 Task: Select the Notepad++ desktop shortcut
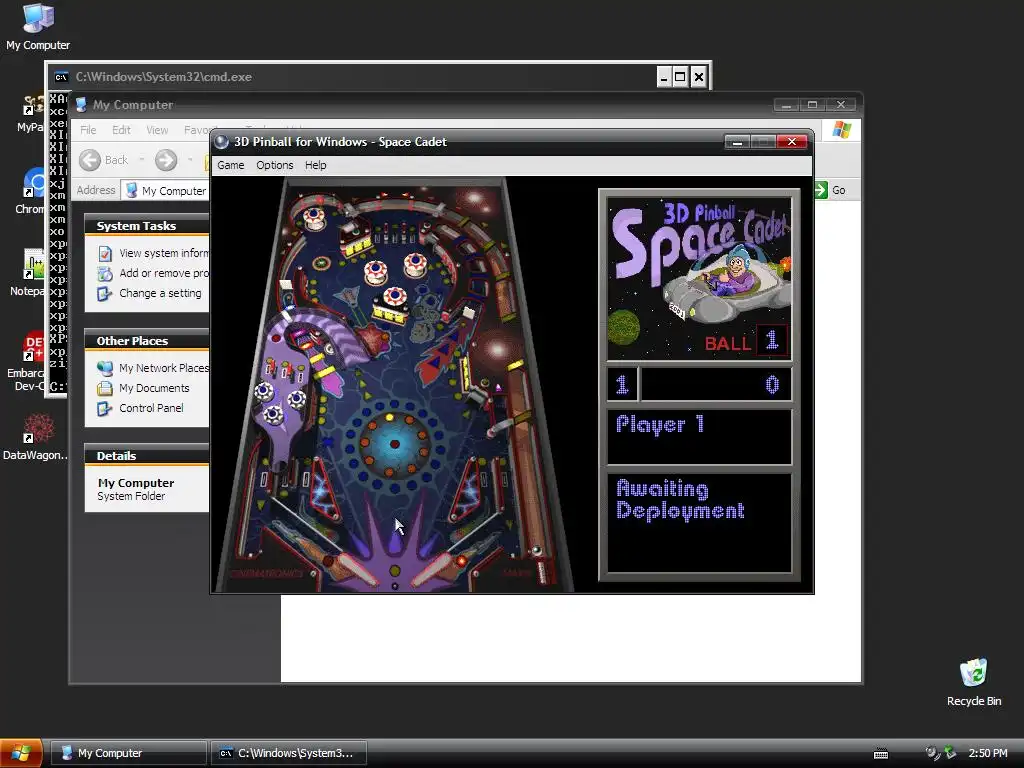tap(27, 272)
